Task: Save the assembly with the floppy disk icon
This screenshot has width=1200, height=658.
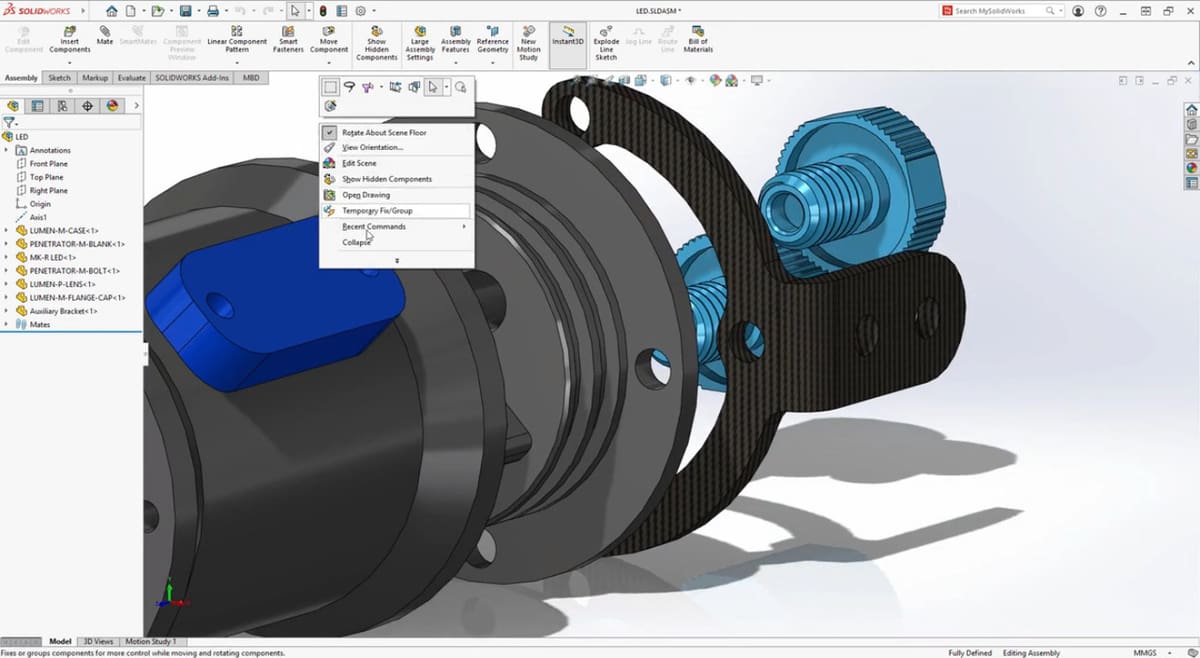Action: (185, 11)
